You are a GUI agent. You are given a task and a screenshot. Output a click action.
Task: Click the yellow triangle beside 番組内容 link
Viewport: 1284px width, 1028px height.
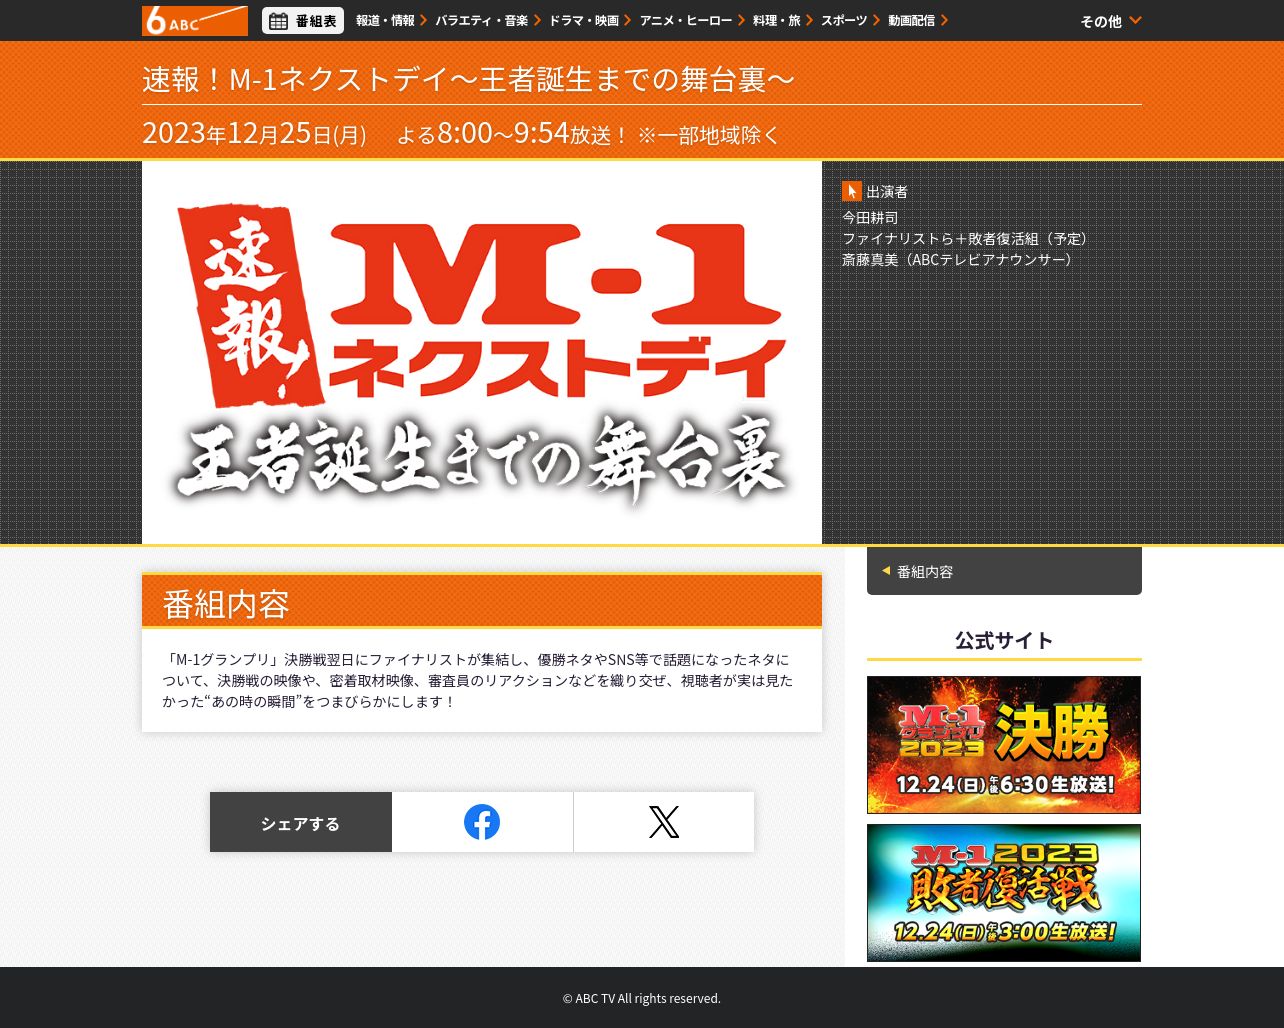886,571
